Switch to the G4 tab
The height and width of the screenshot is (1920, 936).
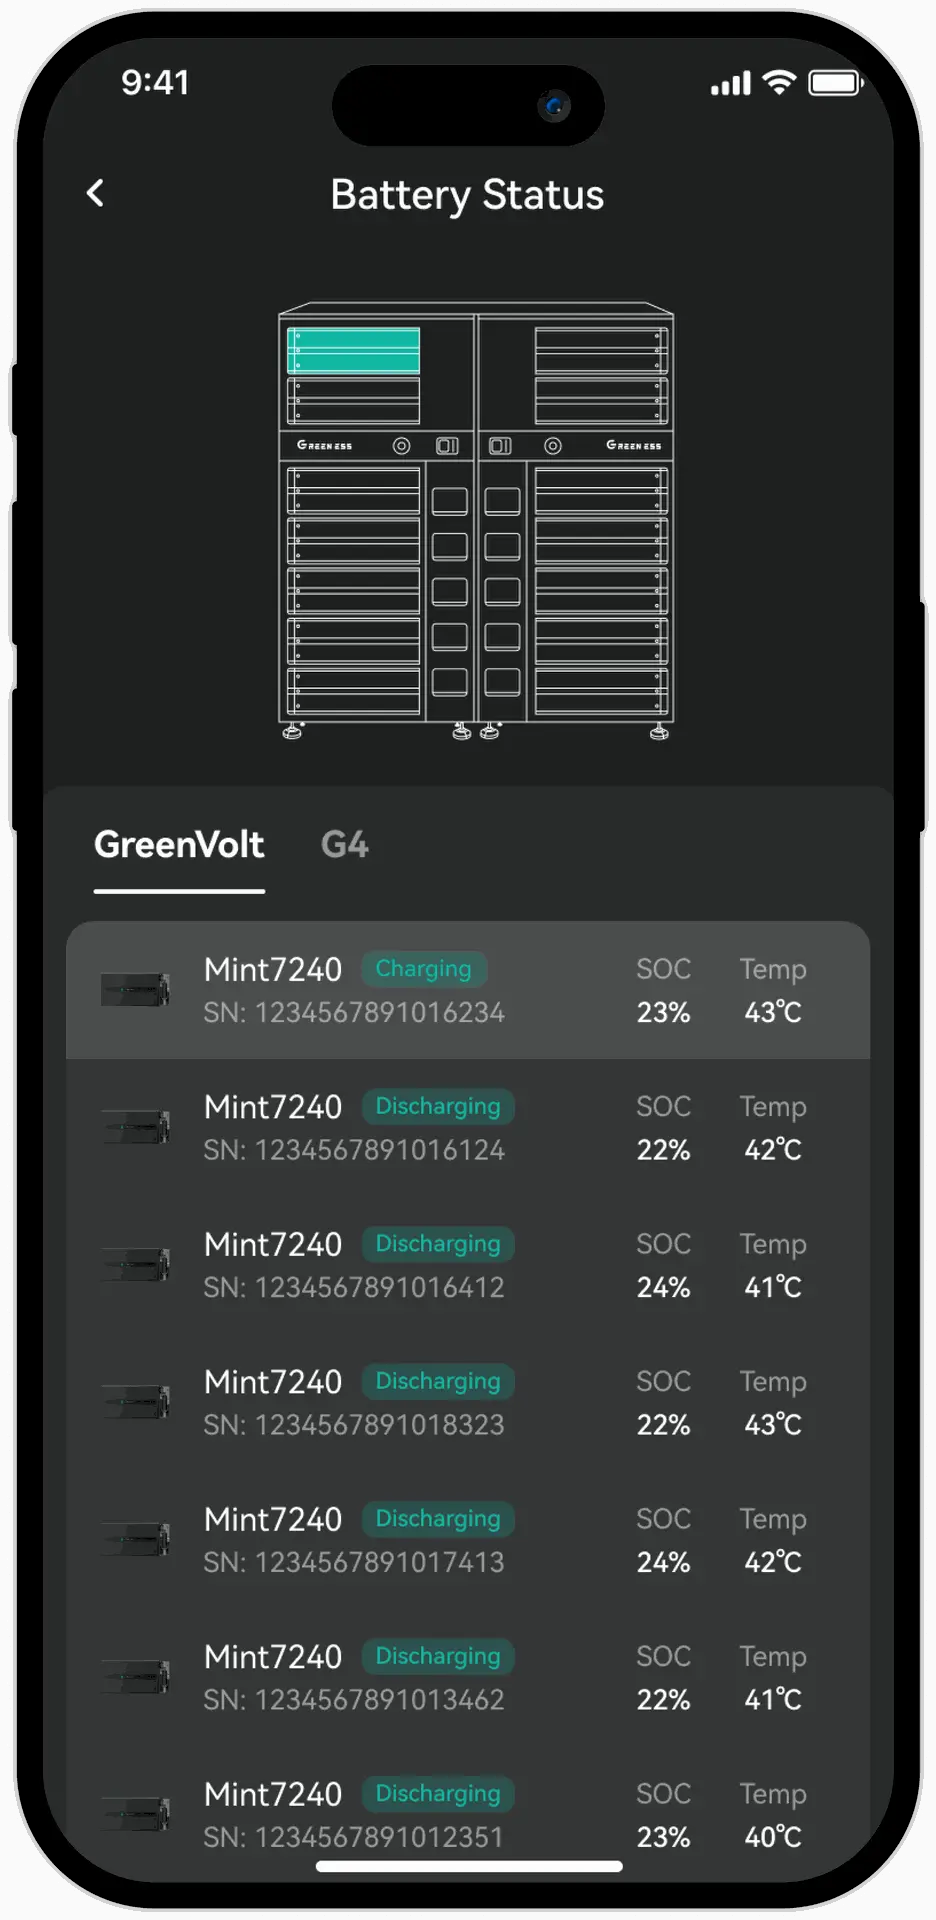[345, 845]
